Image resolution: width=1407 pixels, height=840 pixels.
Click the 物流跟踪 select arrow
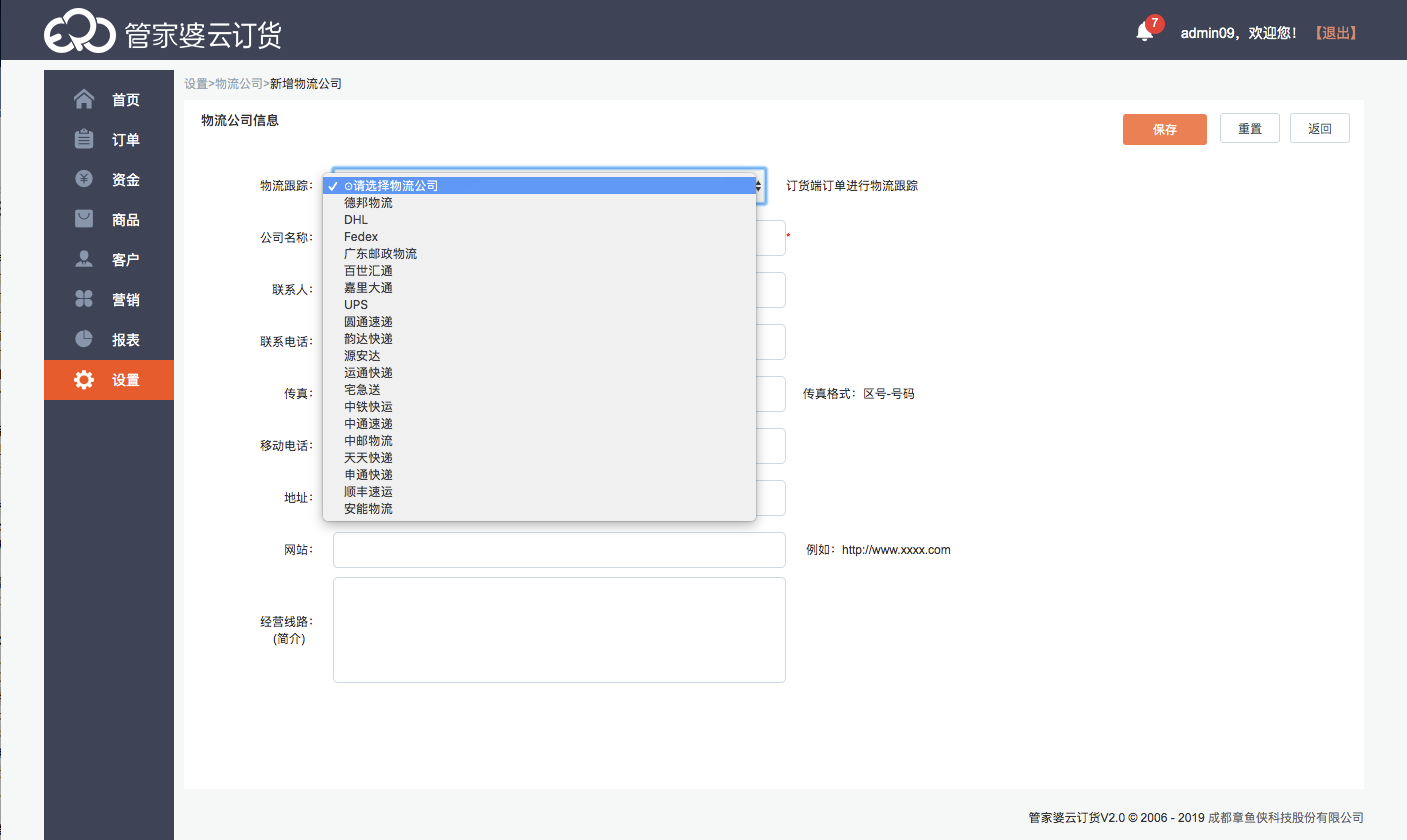coord(760,186)
